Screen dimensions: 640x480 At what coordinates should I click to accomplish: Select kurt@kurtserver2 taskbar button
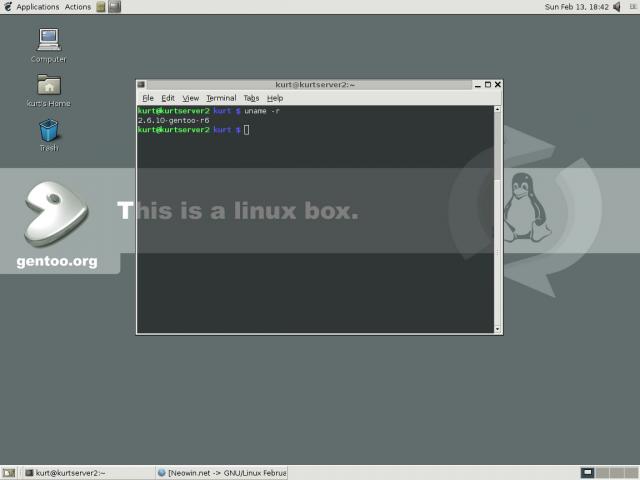tap(88, 473)
